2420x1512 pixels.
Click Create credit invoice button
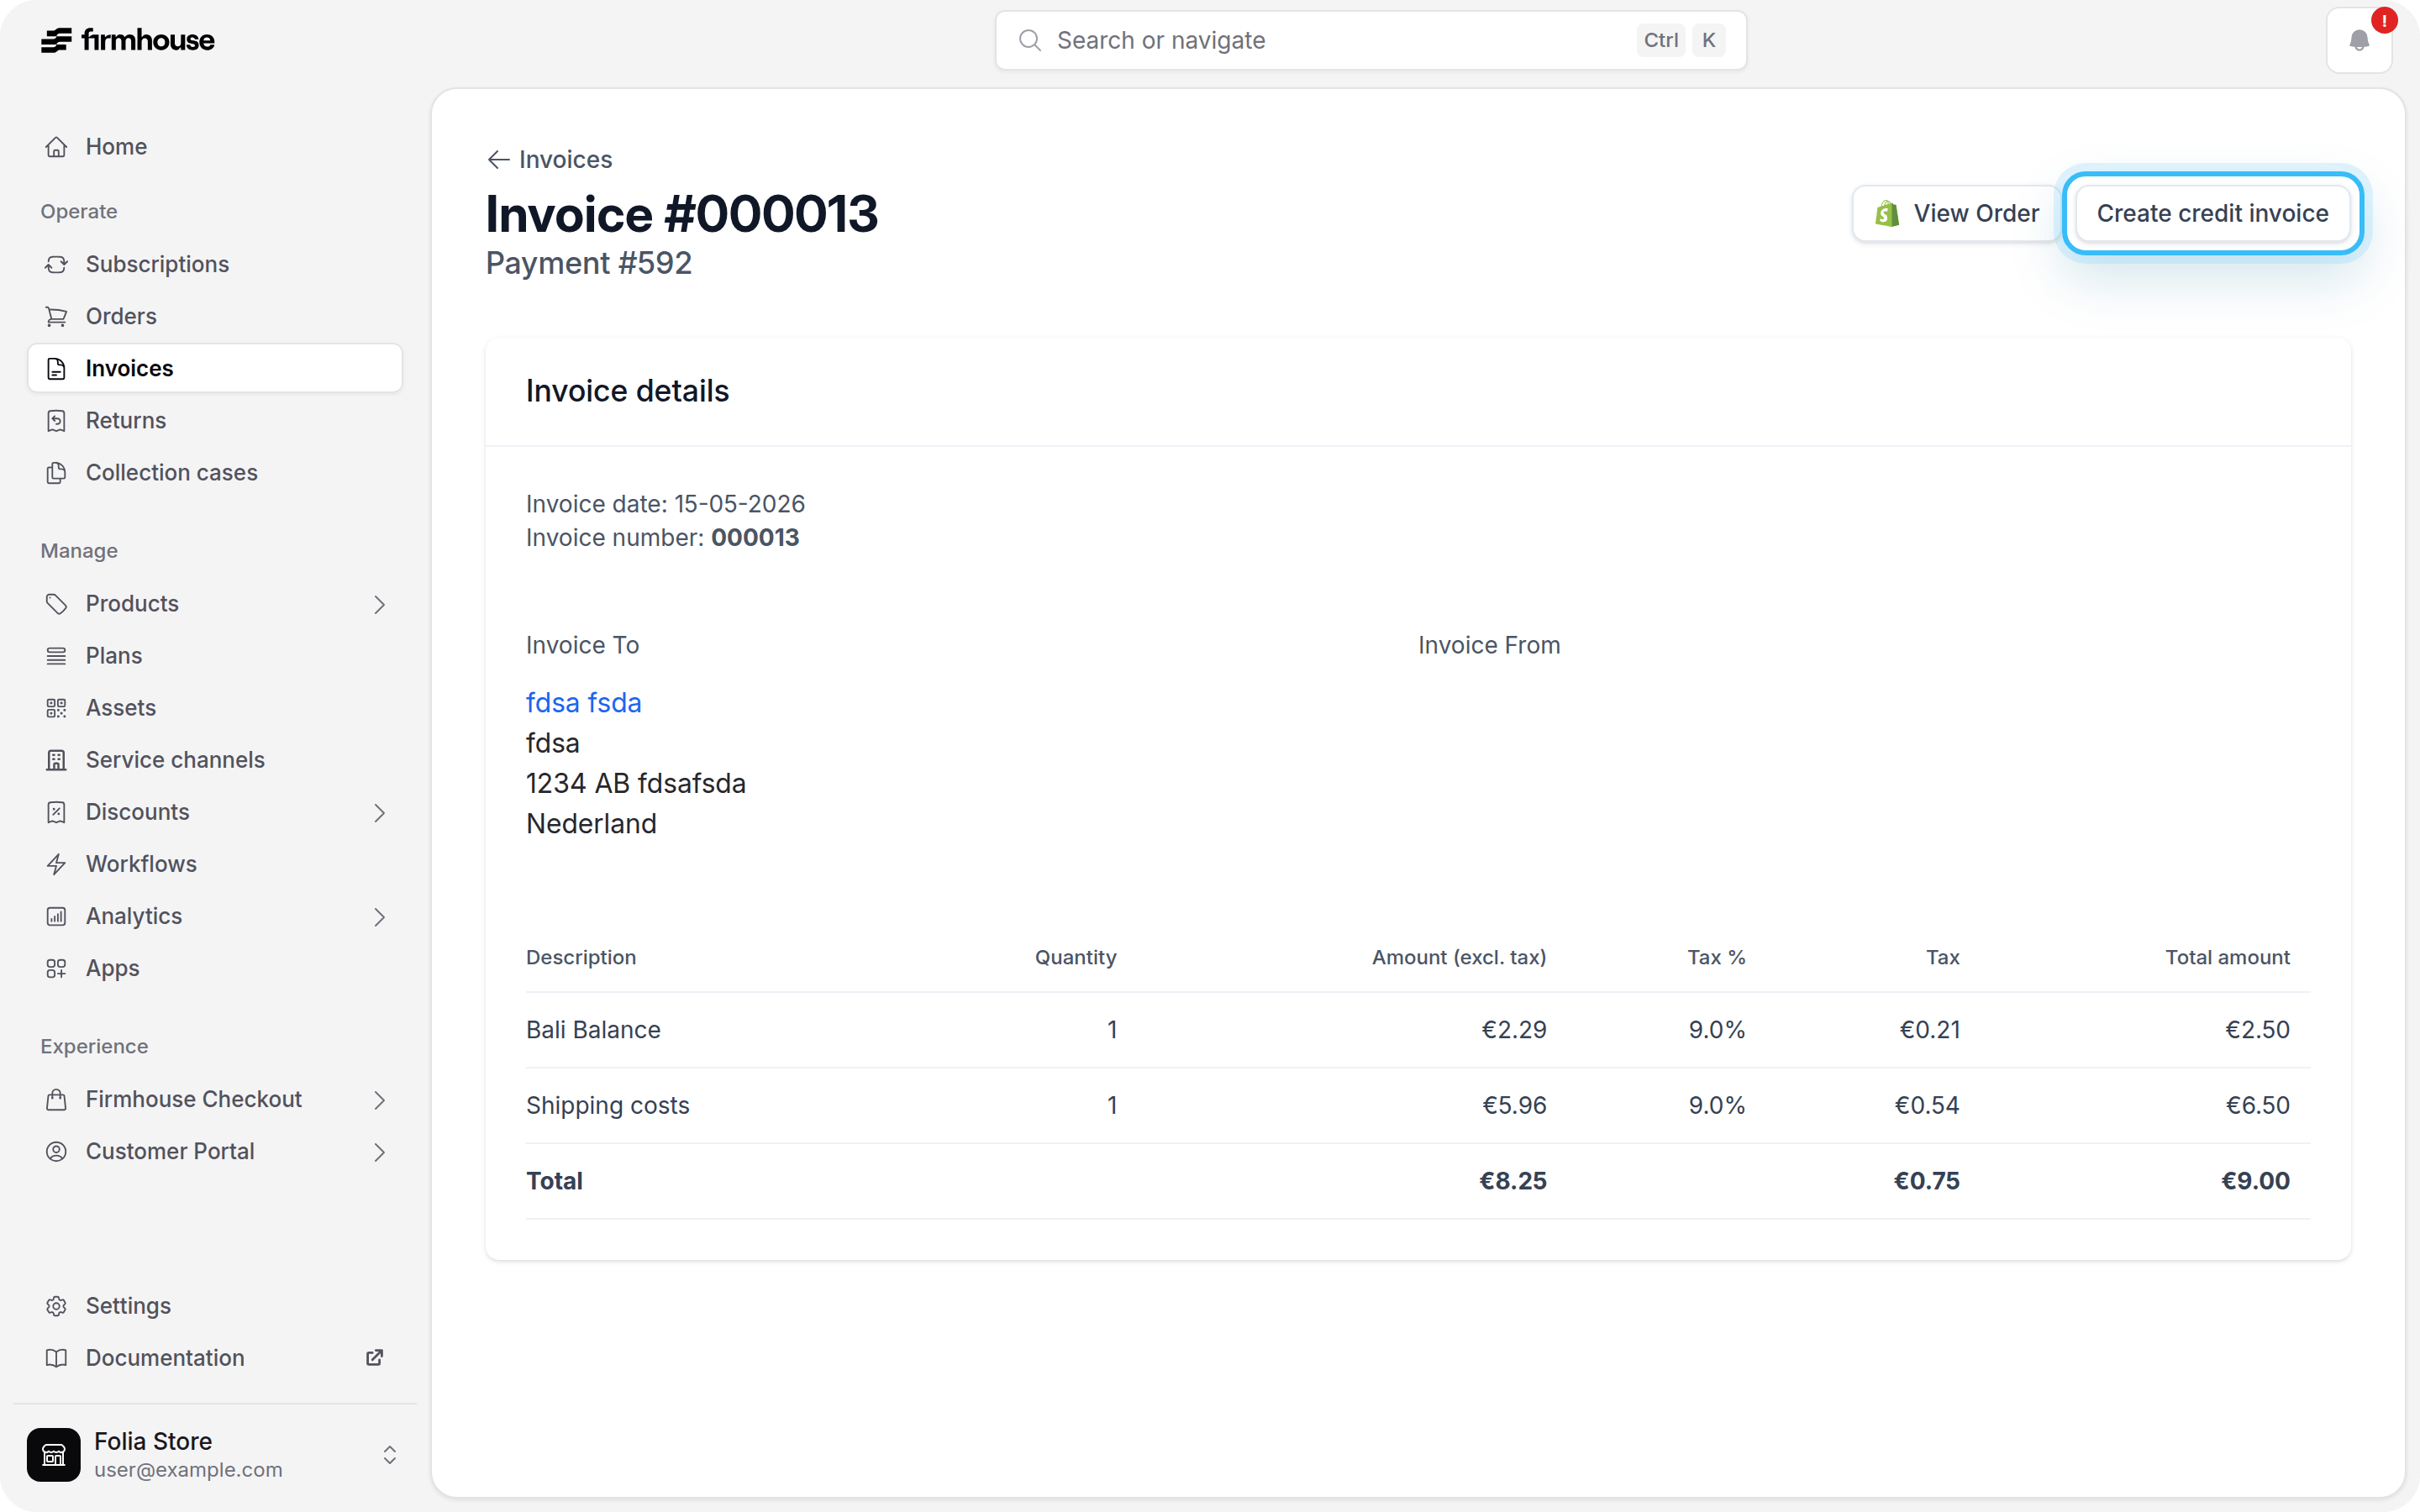click(2212, 213)
